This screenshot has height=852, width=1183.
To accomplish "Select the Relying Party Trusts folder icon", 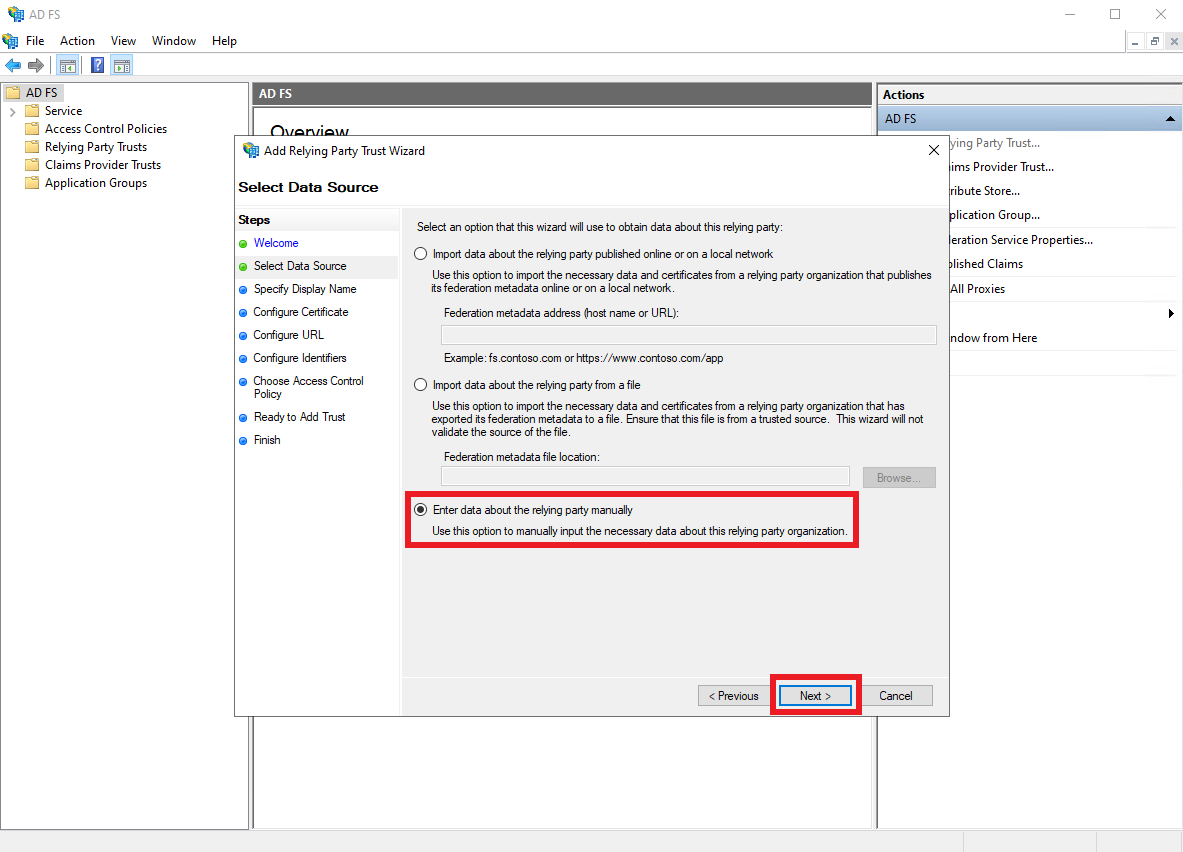I will coord(32,147).
